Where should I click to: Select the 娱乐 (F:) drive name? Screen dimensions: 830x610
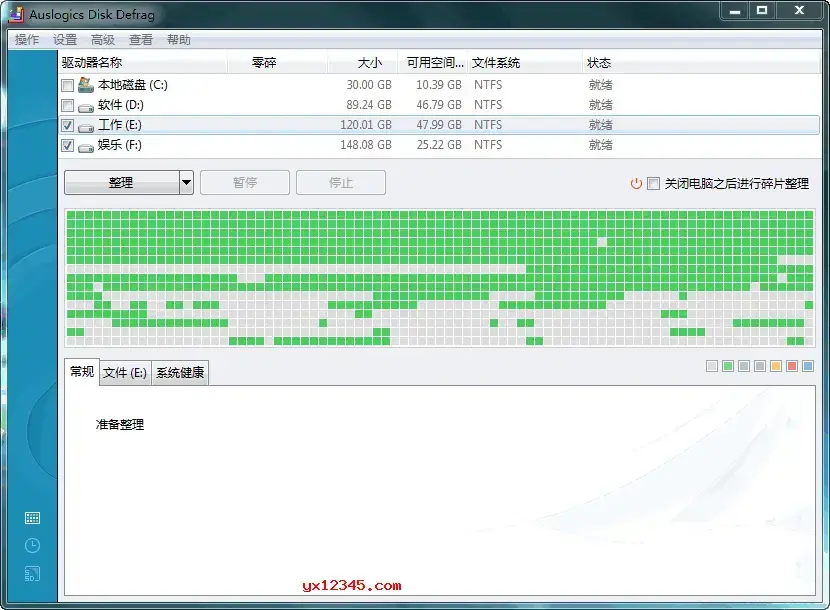coord(120,145)
